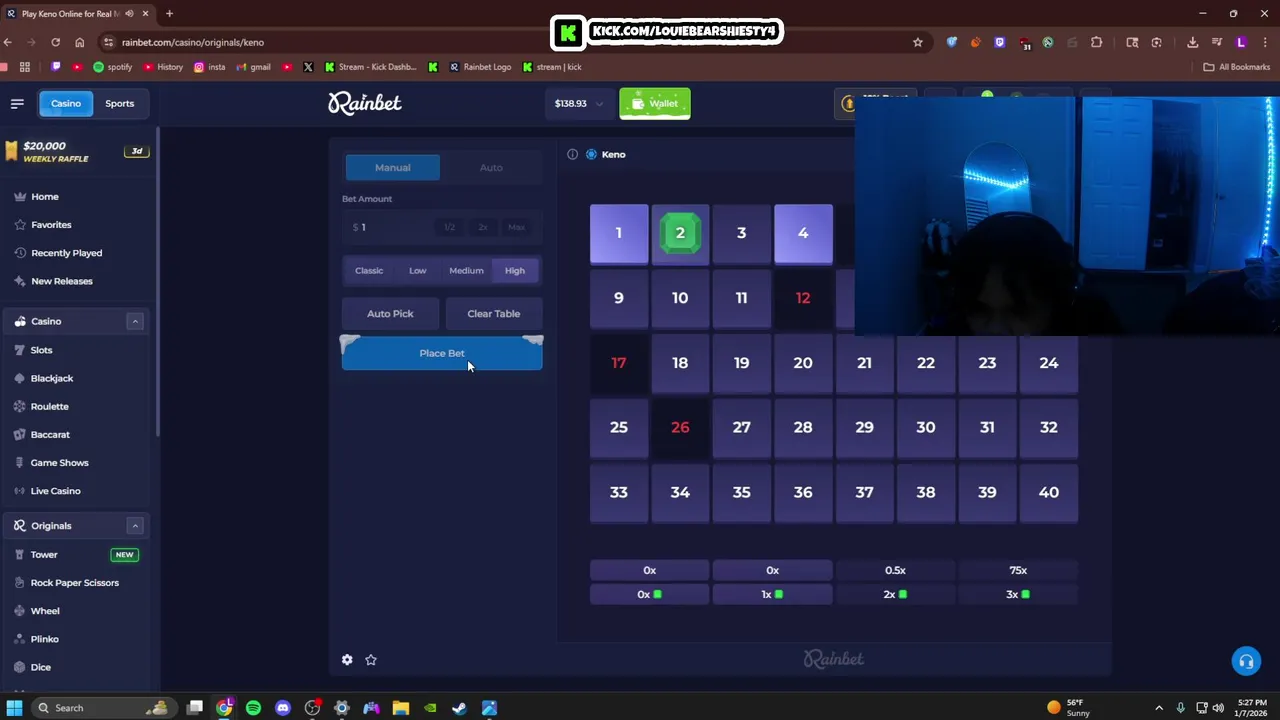Collapse the Originals sidebar section

click(x=135, y=526)
